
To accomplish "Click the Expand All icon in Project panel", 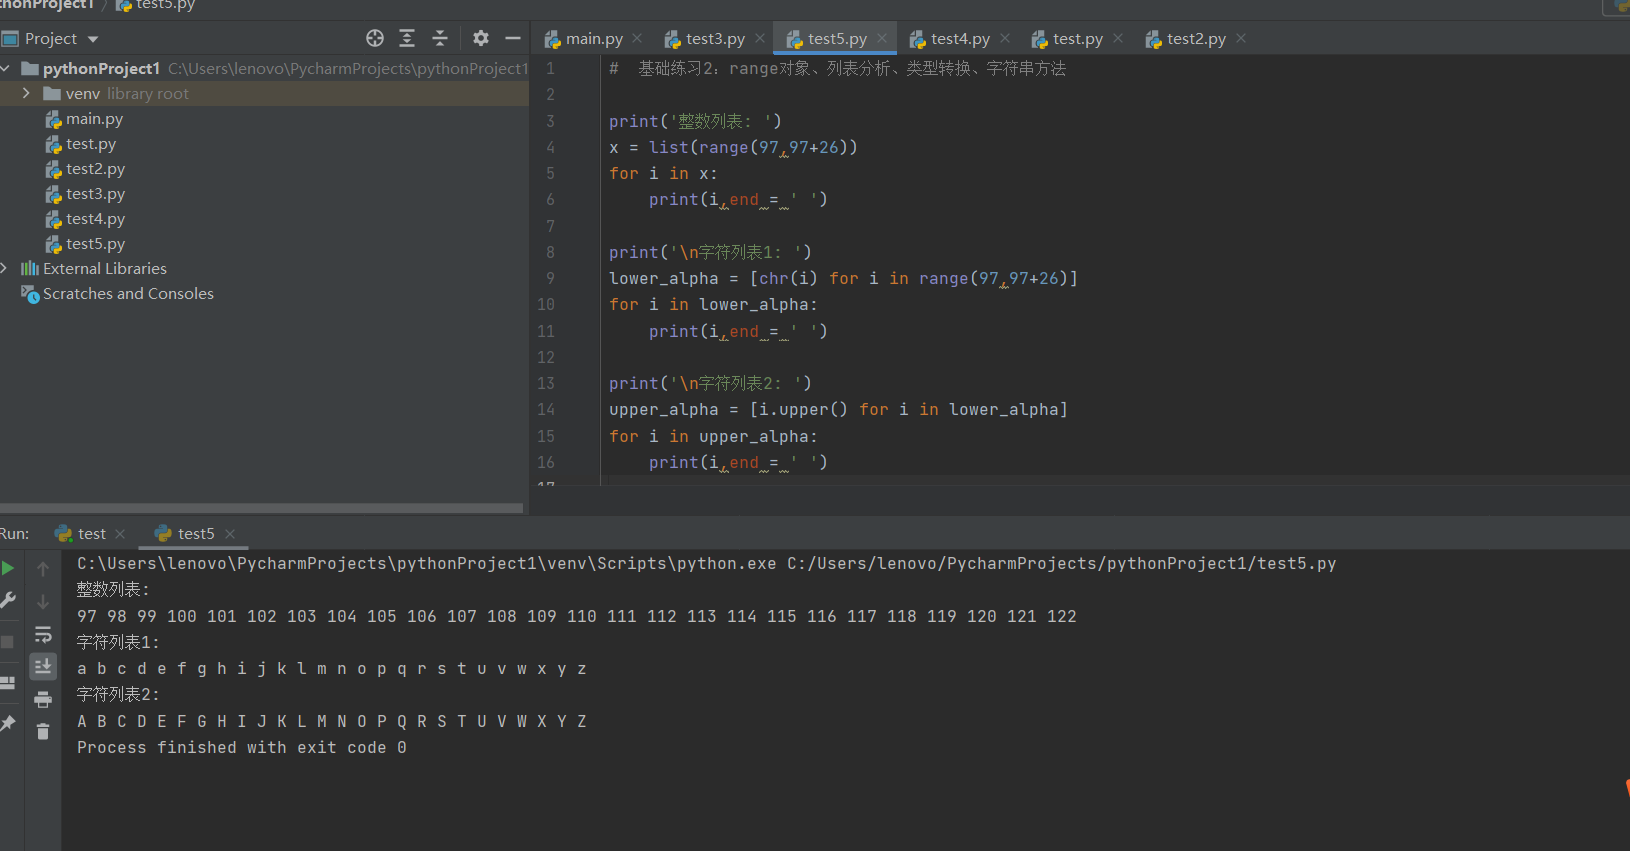I will point(407,38).
